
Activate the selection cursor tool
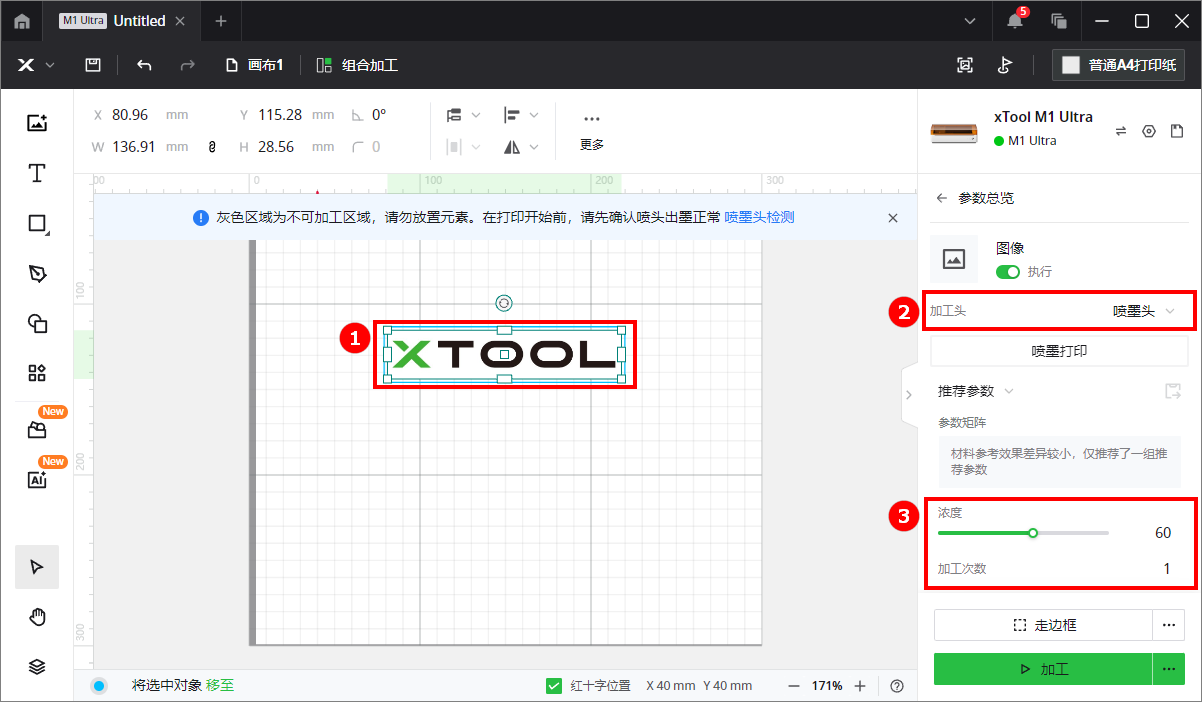[x=37, y=567]
